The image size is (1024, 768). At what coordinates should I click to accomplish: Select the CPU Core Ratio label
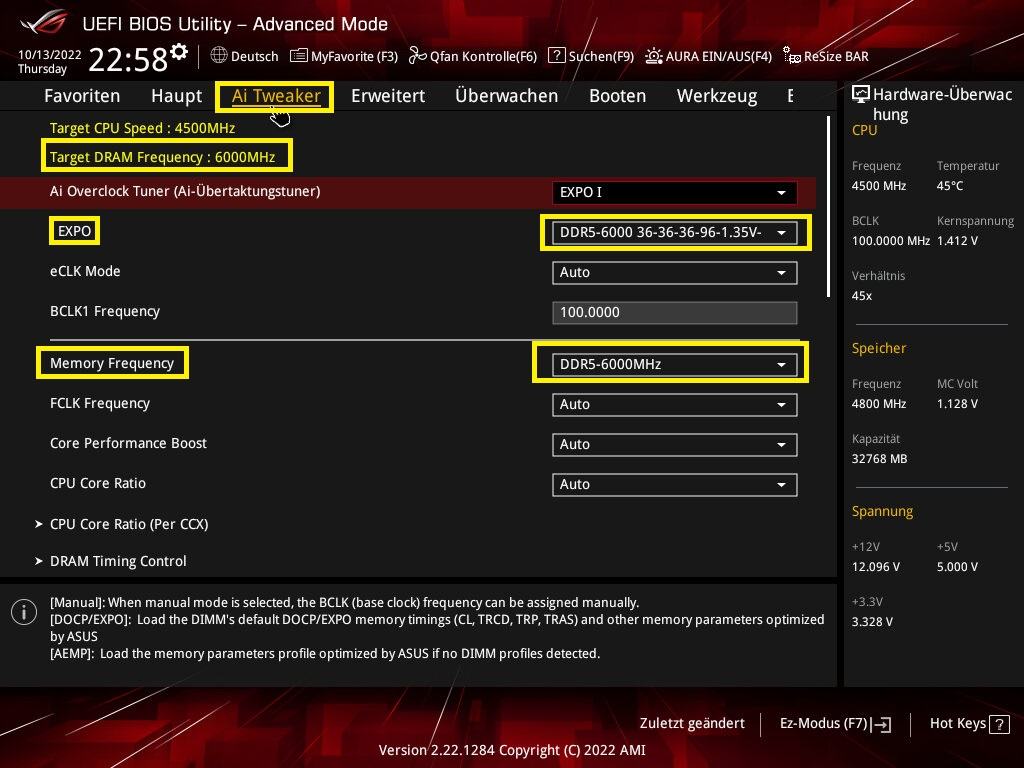pos(98,483)
